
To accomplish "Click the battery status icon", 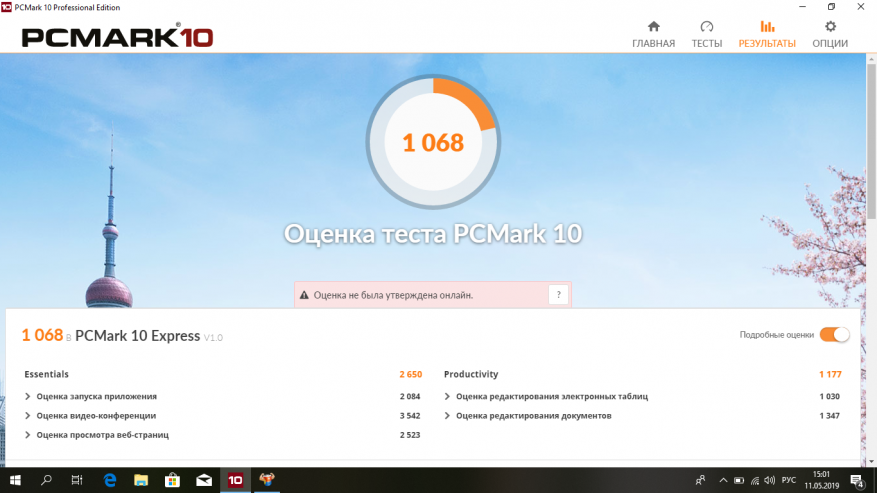I will tap(739, 480).
